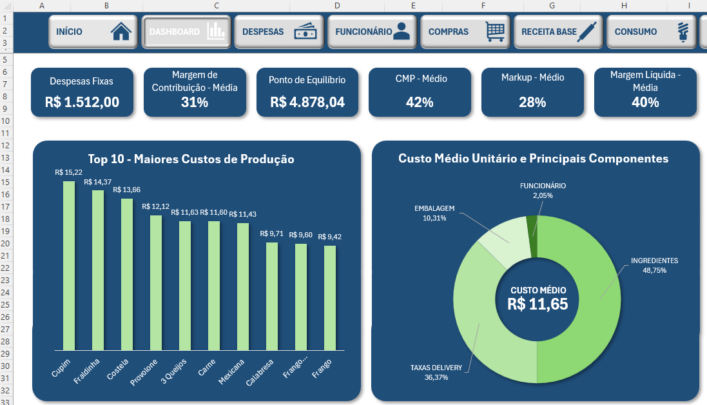Select row header 15

click(7, 182)
